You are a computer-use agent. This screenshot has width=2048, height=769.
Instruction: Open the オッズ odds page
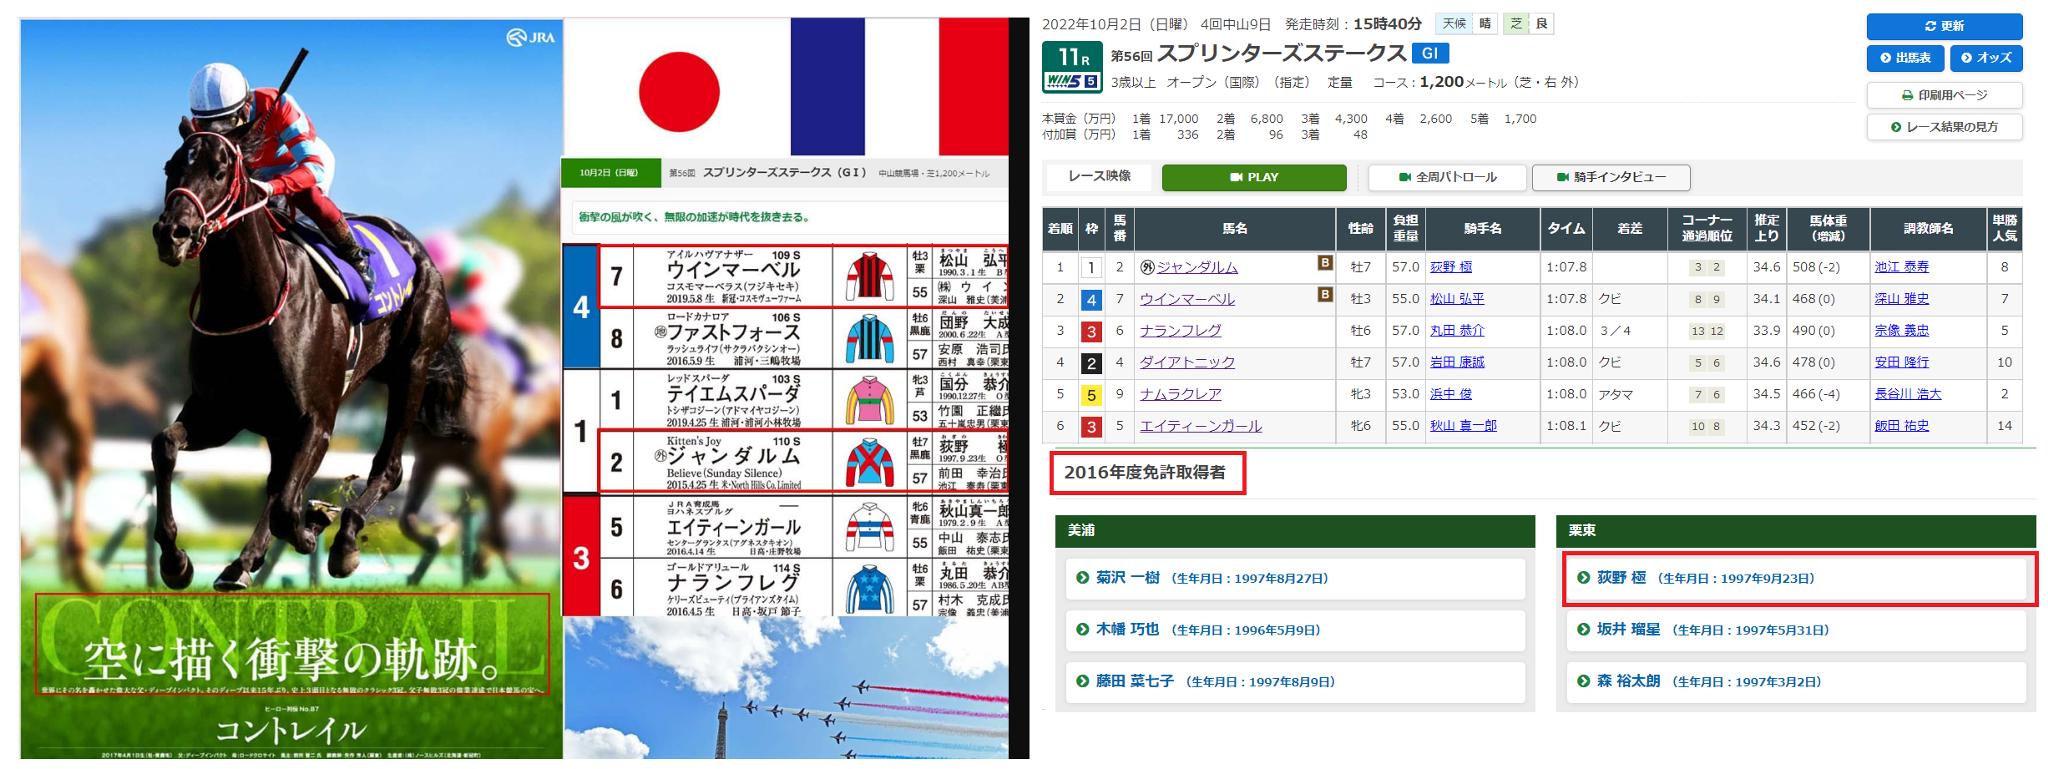click(x=1986, y=58)
